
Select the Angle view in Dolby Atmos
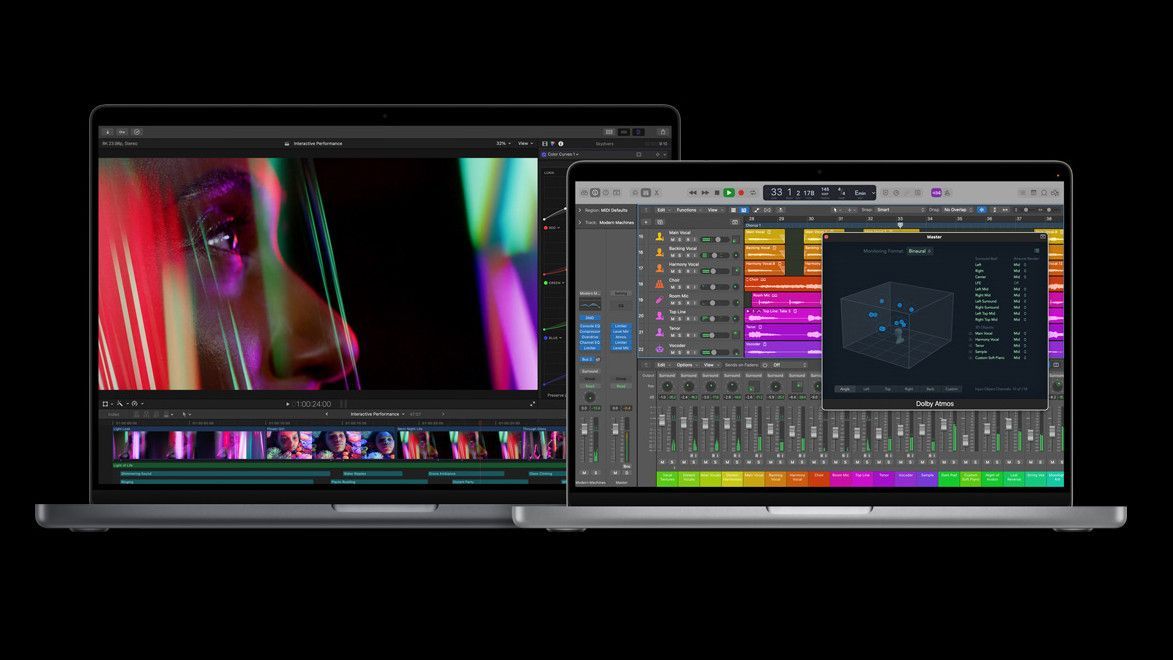click(x=845, y=389)
